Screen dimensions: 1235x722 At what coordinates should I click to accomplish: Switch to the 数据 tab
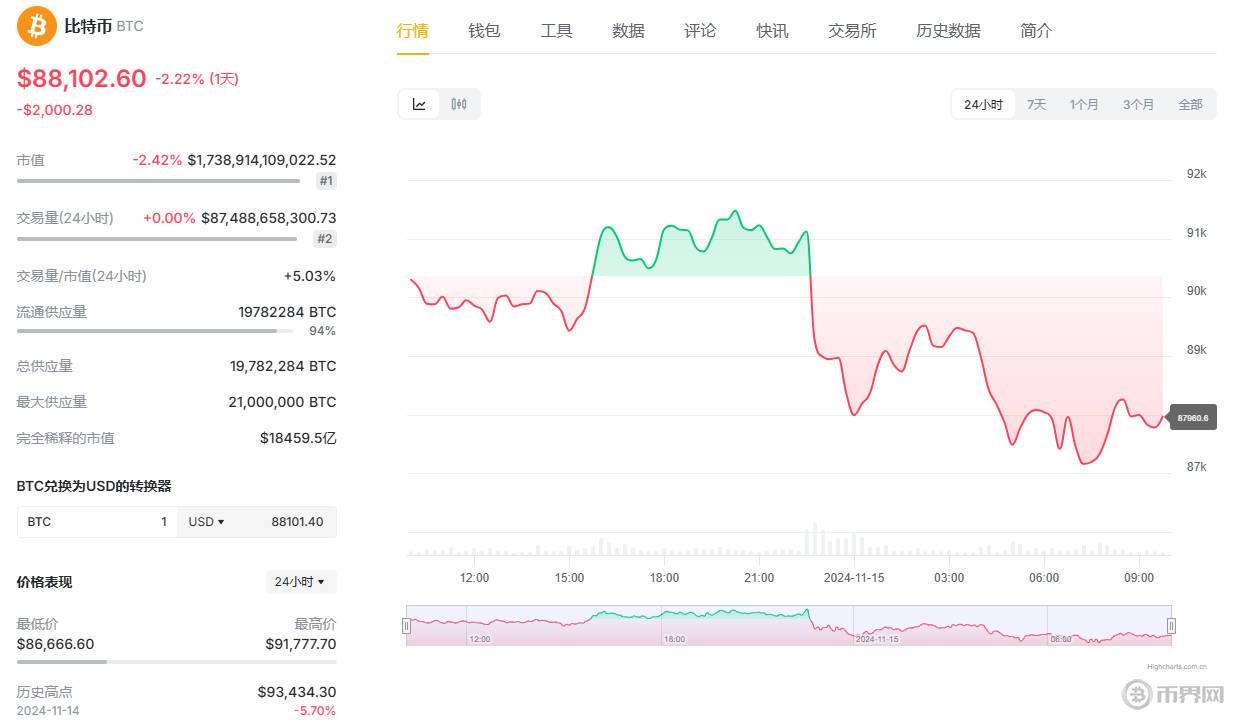click(x=628, y=31)
